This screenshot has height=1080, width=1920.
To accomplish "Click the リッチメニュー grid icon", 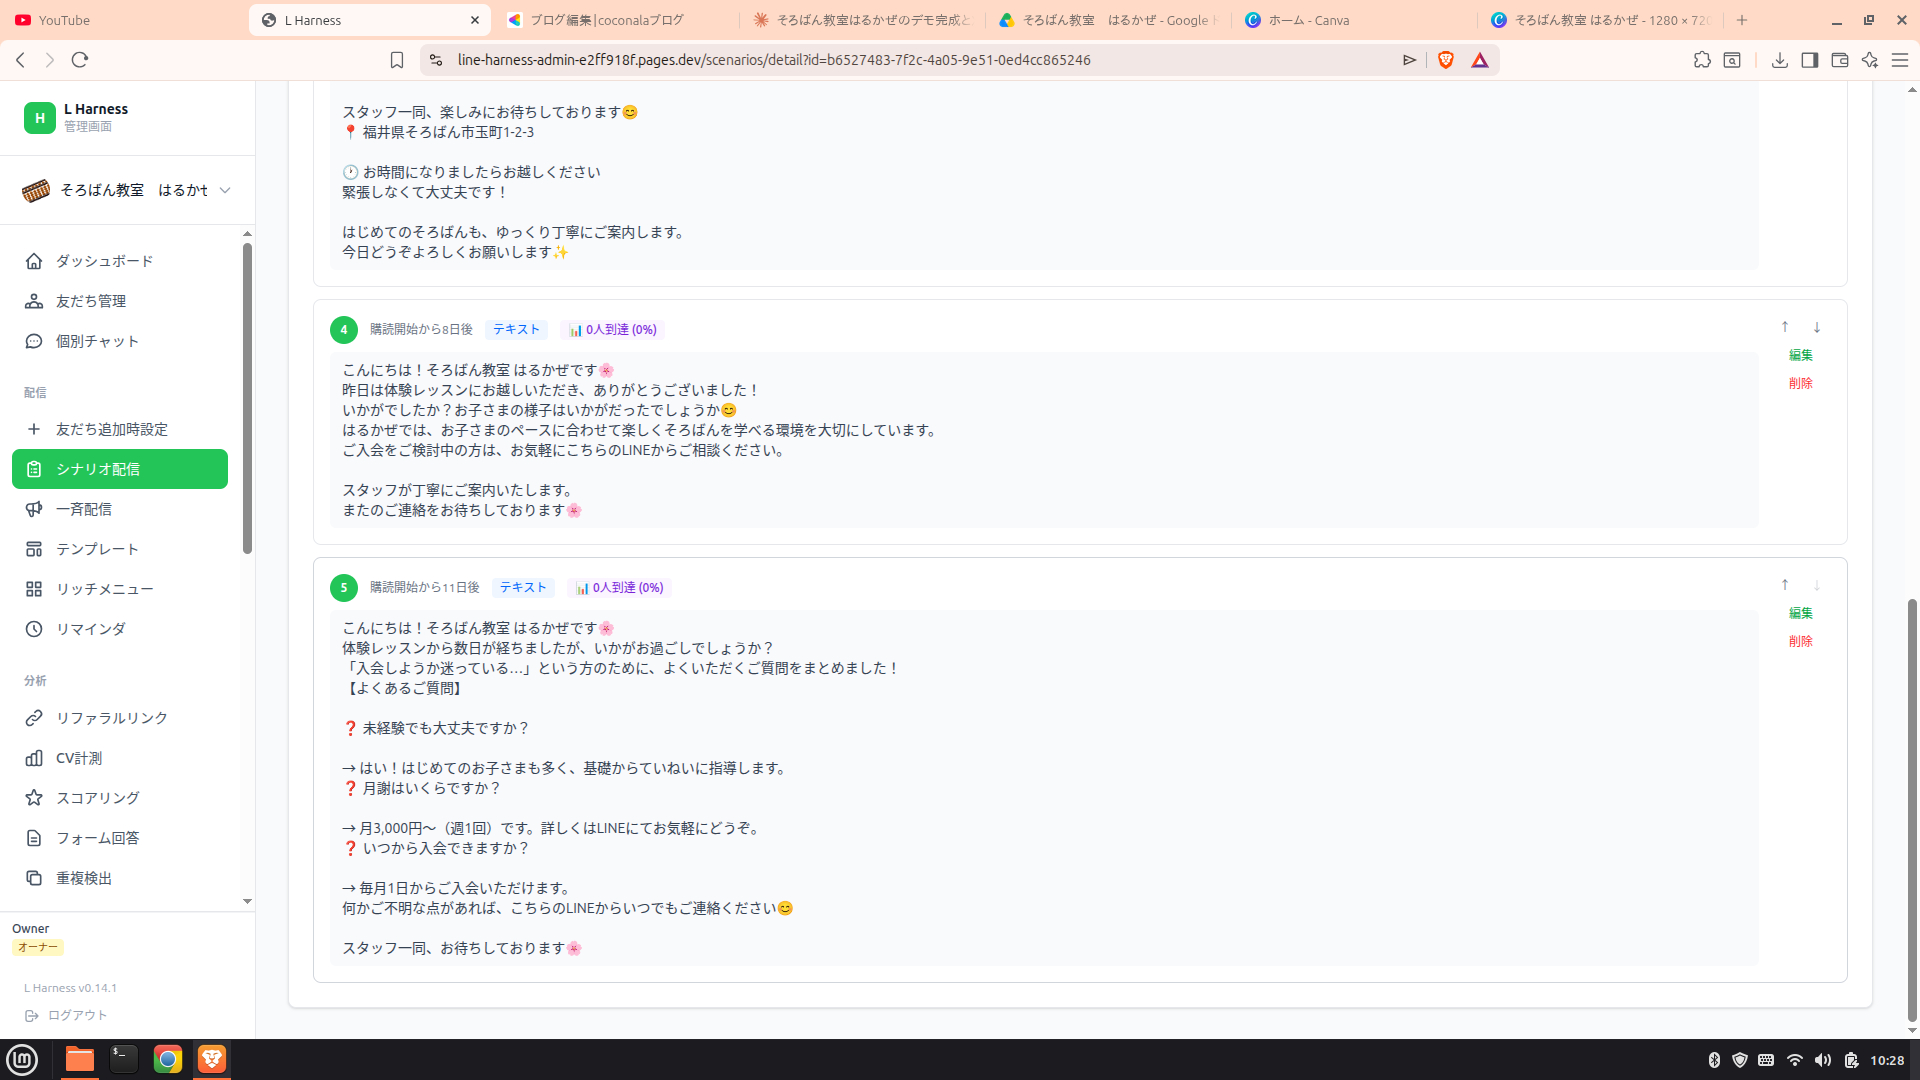I will pyautogui.click(x=34, y=589).
